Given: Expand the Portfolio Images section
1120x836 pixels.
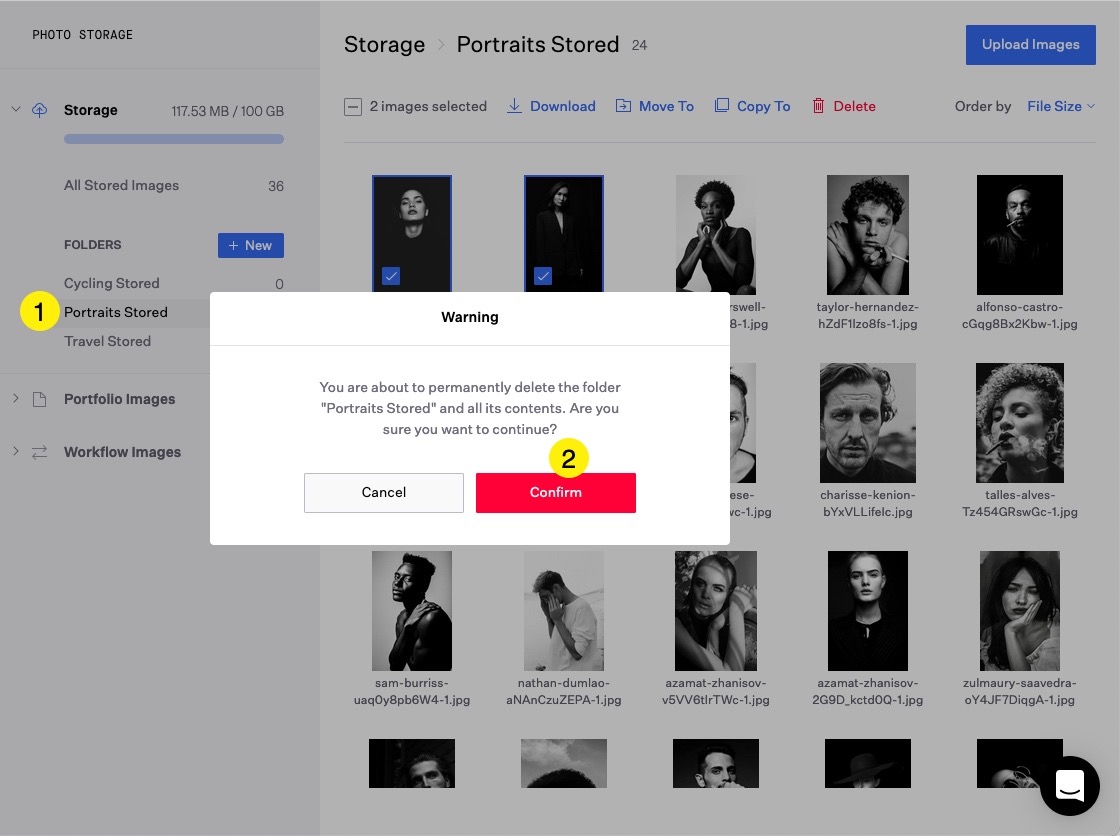Looking at the screenshot, I should tap(16, 399).
